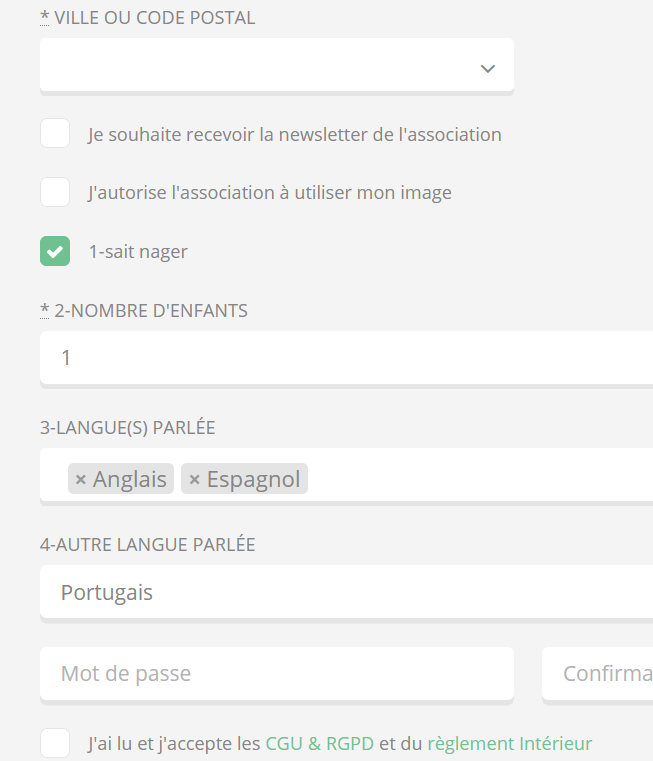Click the Espagnol language tag
The image size is (653, 761).
(x=254, y=480)
